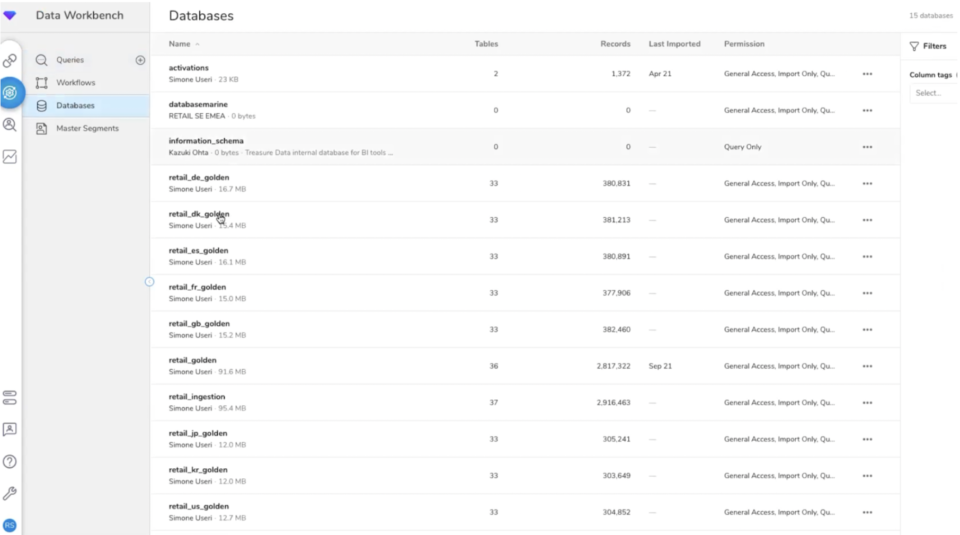
Task: Collapse the sidebar with the circle handle
Action: pyautogui.click(x=150, y=281)
